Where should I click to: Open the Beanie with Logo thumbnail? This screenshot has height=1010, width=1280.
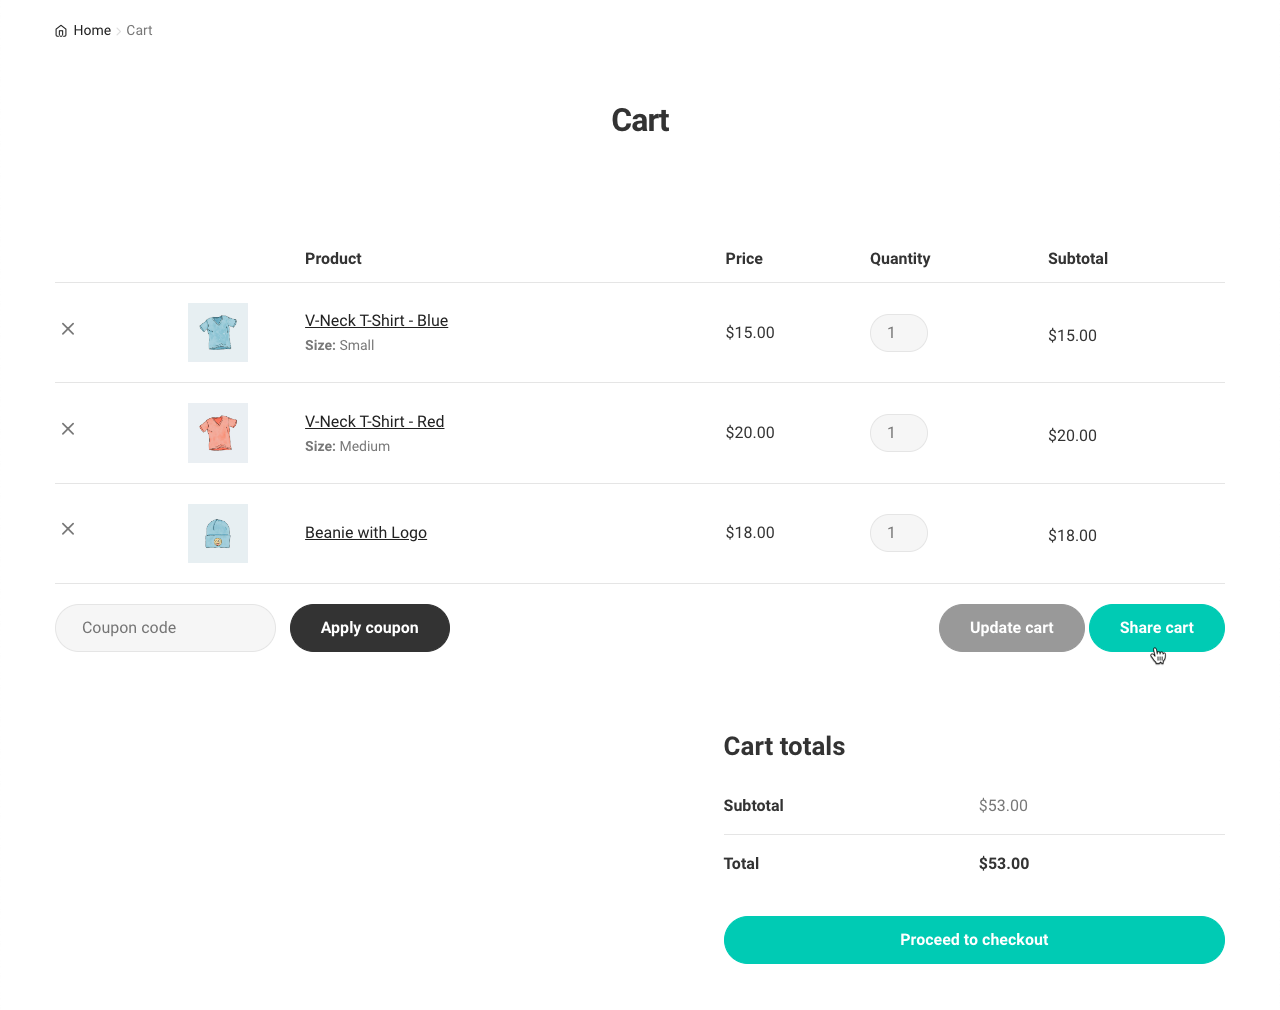[x=218, y=533]
